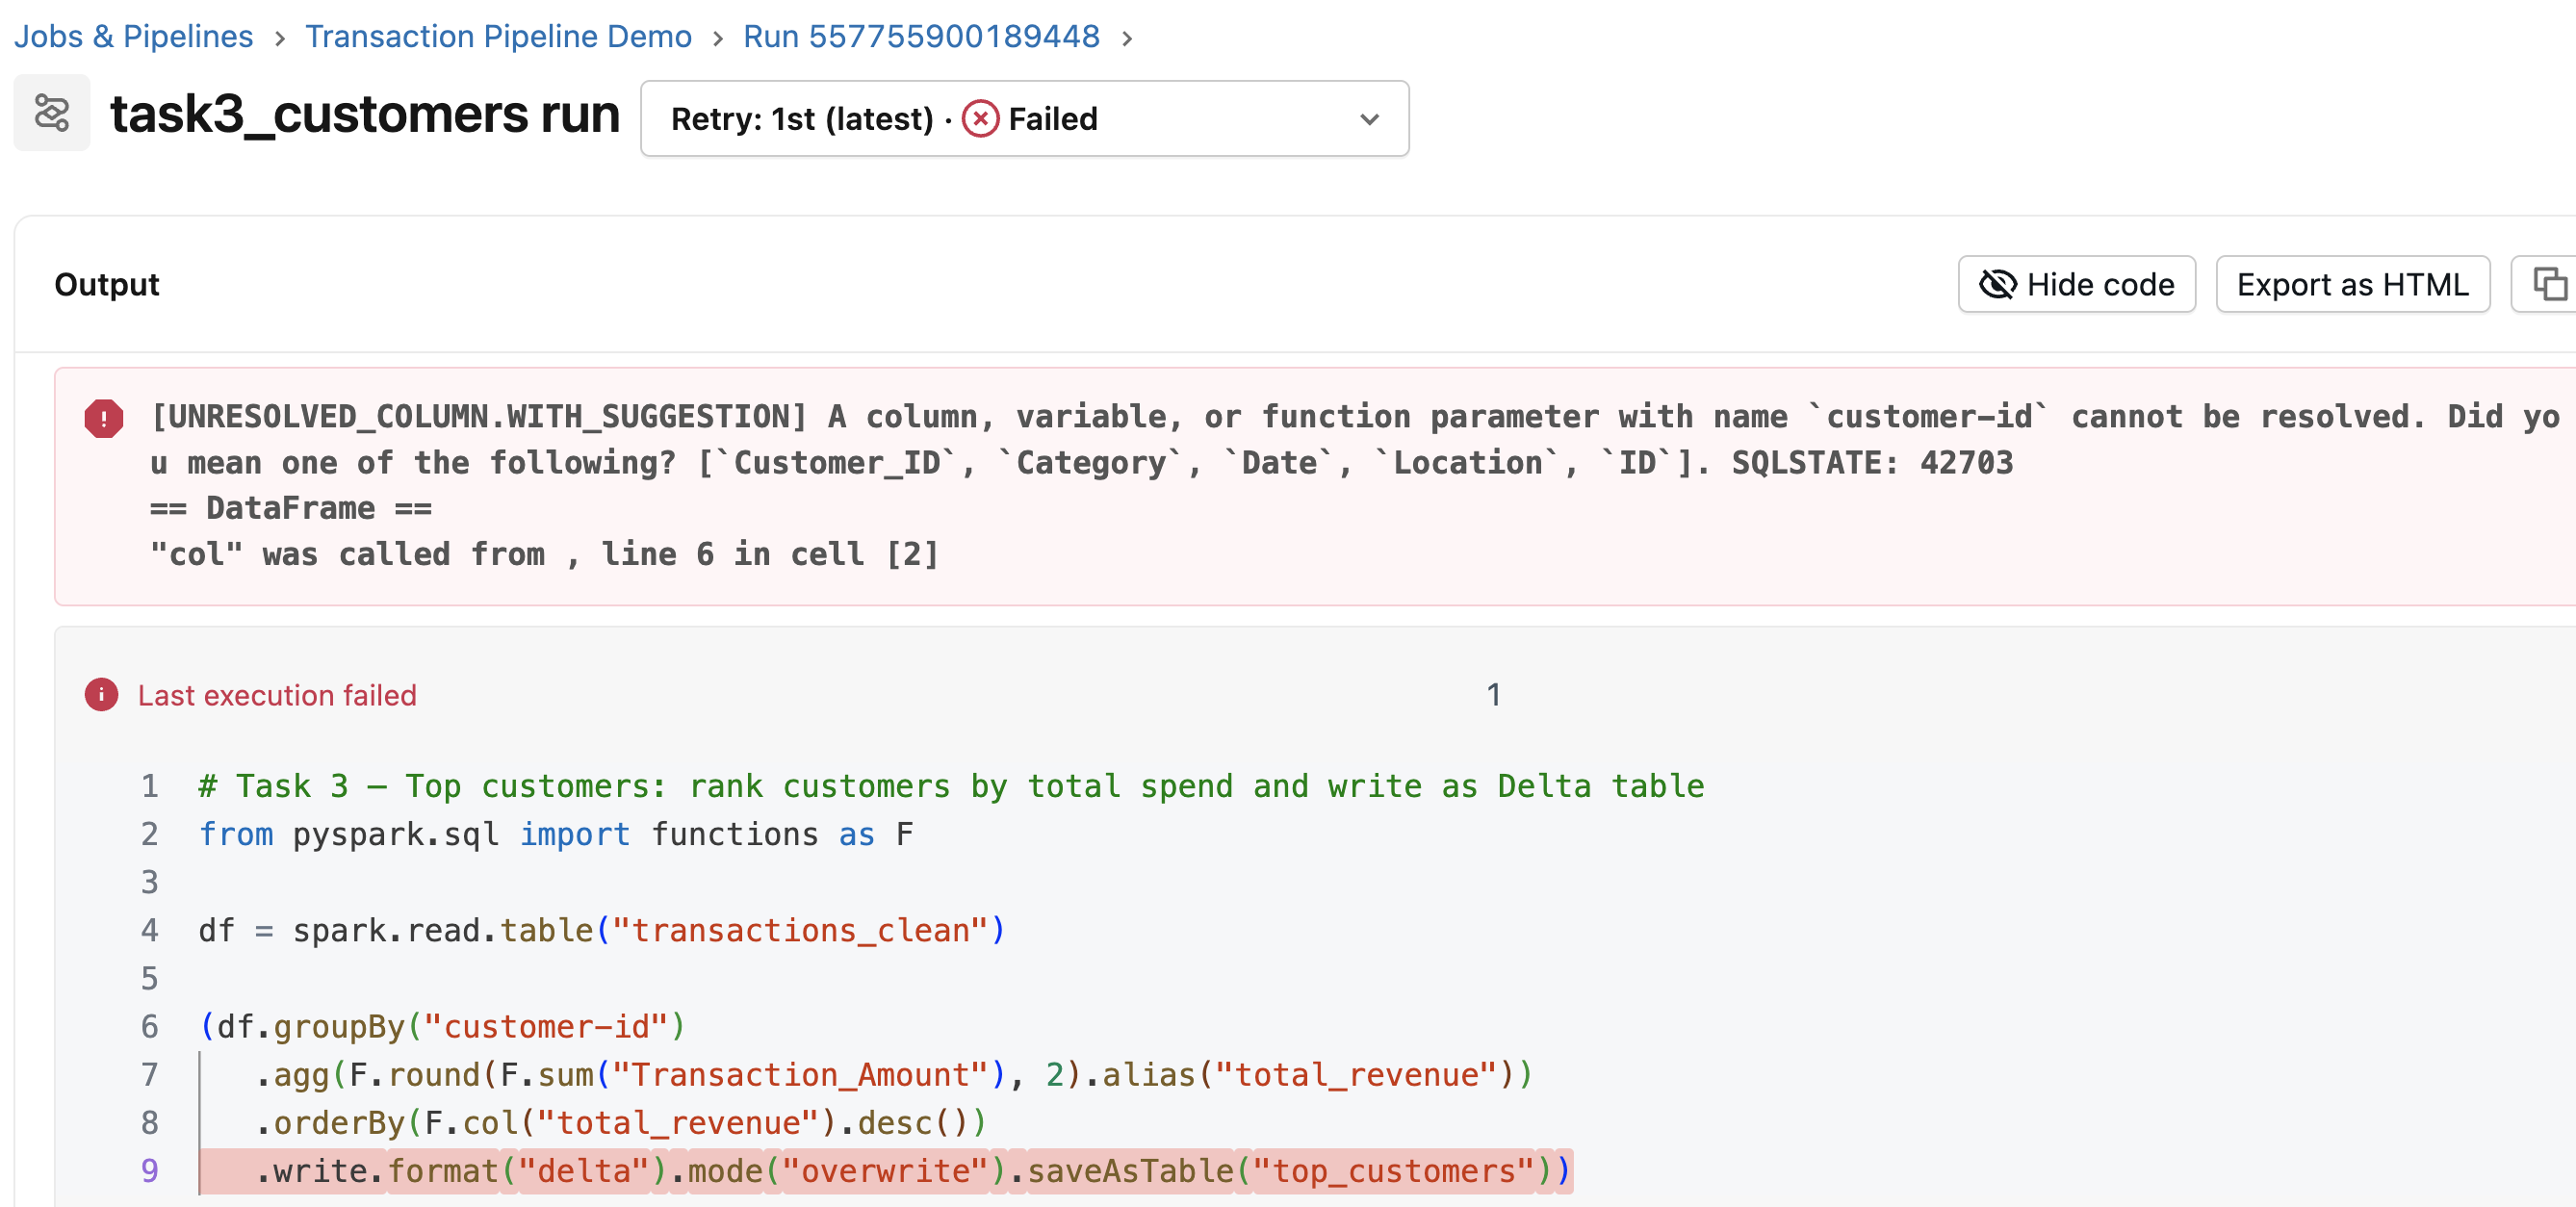Click the copy output icon at top right

(x=2553, y=284)
